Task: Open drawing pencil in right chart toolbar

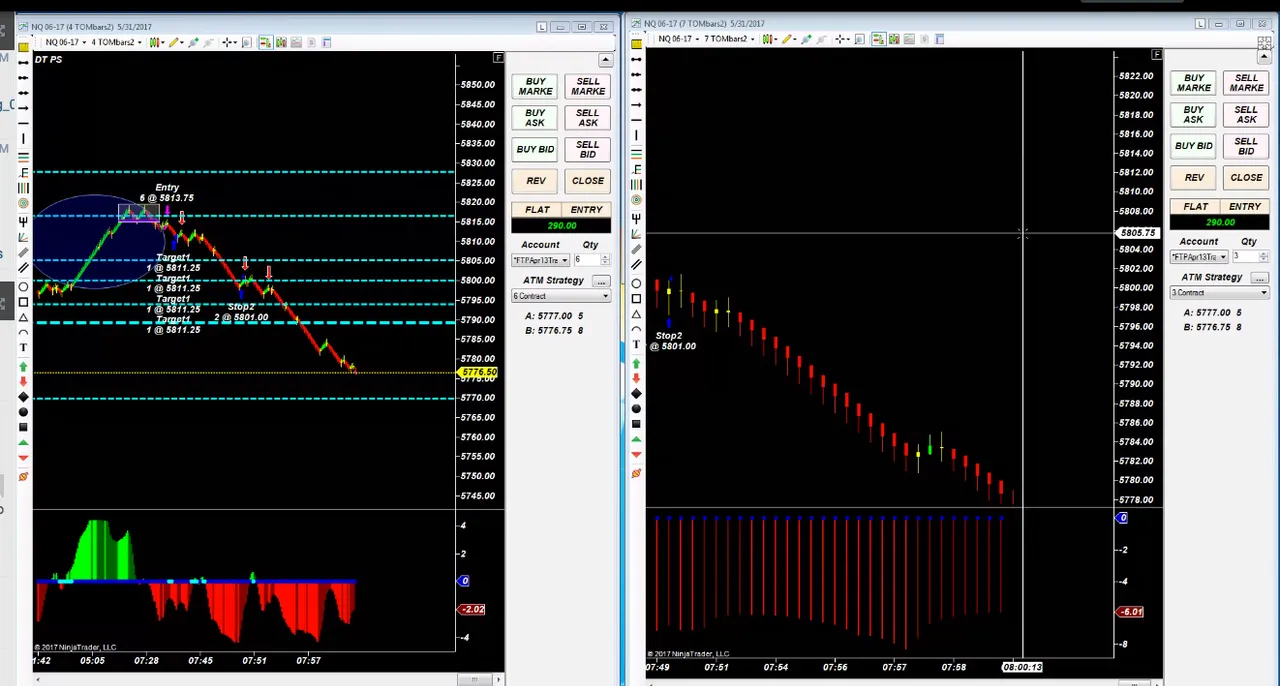Action: tap(787, 38)
